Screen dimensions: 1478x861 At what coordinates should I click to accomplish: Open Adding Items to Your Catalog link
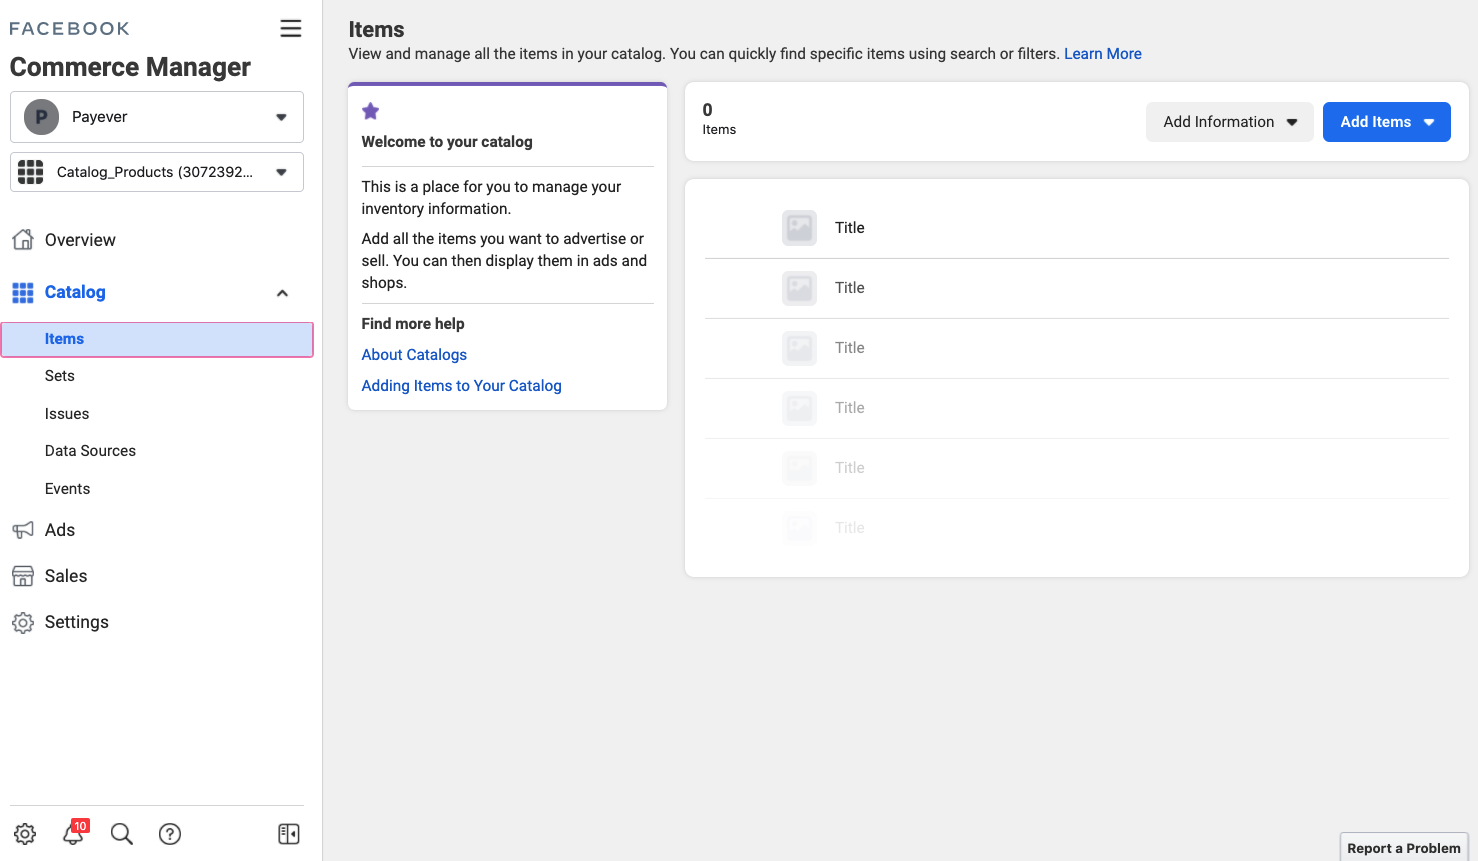coord(461,386)
